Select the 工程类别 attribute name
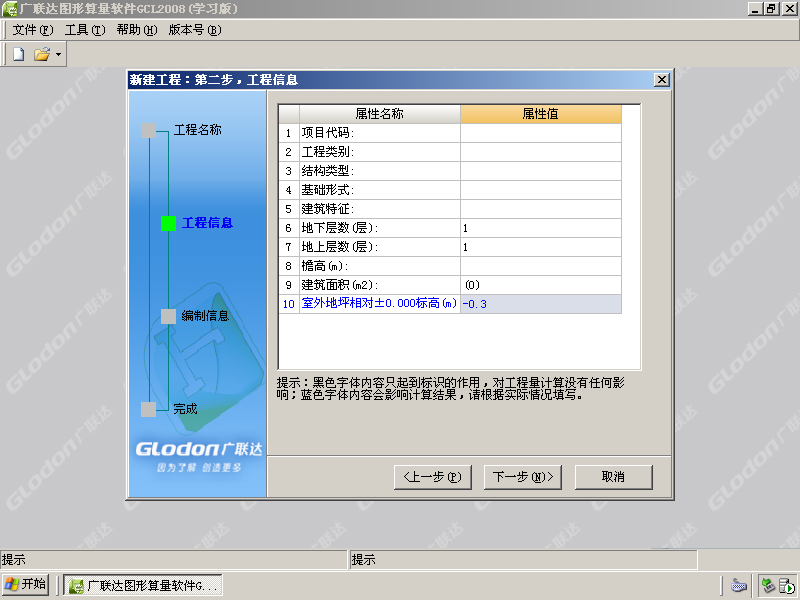The image size is (800, 600). point(380,152)
